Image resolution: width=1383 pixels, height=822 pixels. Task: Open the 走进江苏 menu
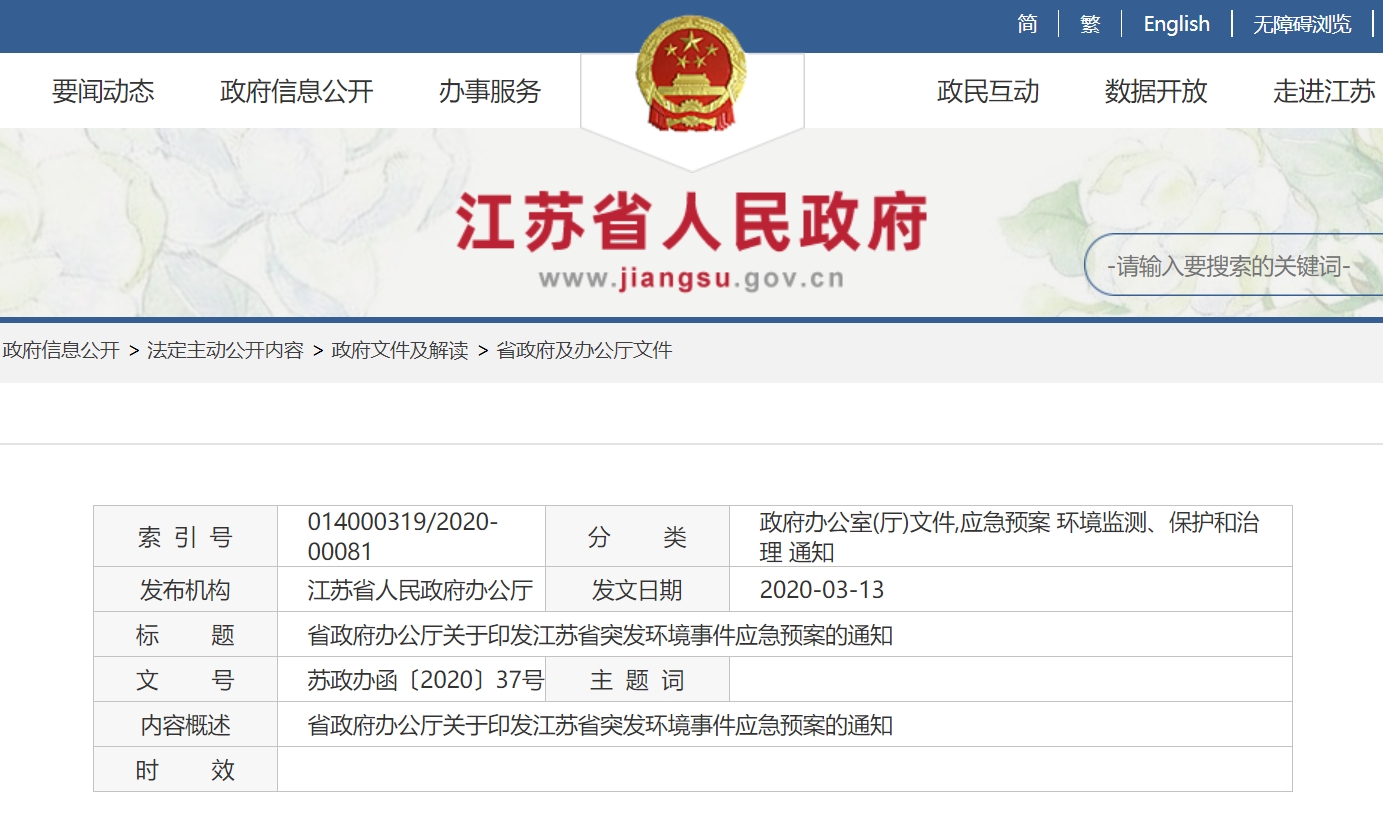pyautogui.click(x=1324, y=91)
